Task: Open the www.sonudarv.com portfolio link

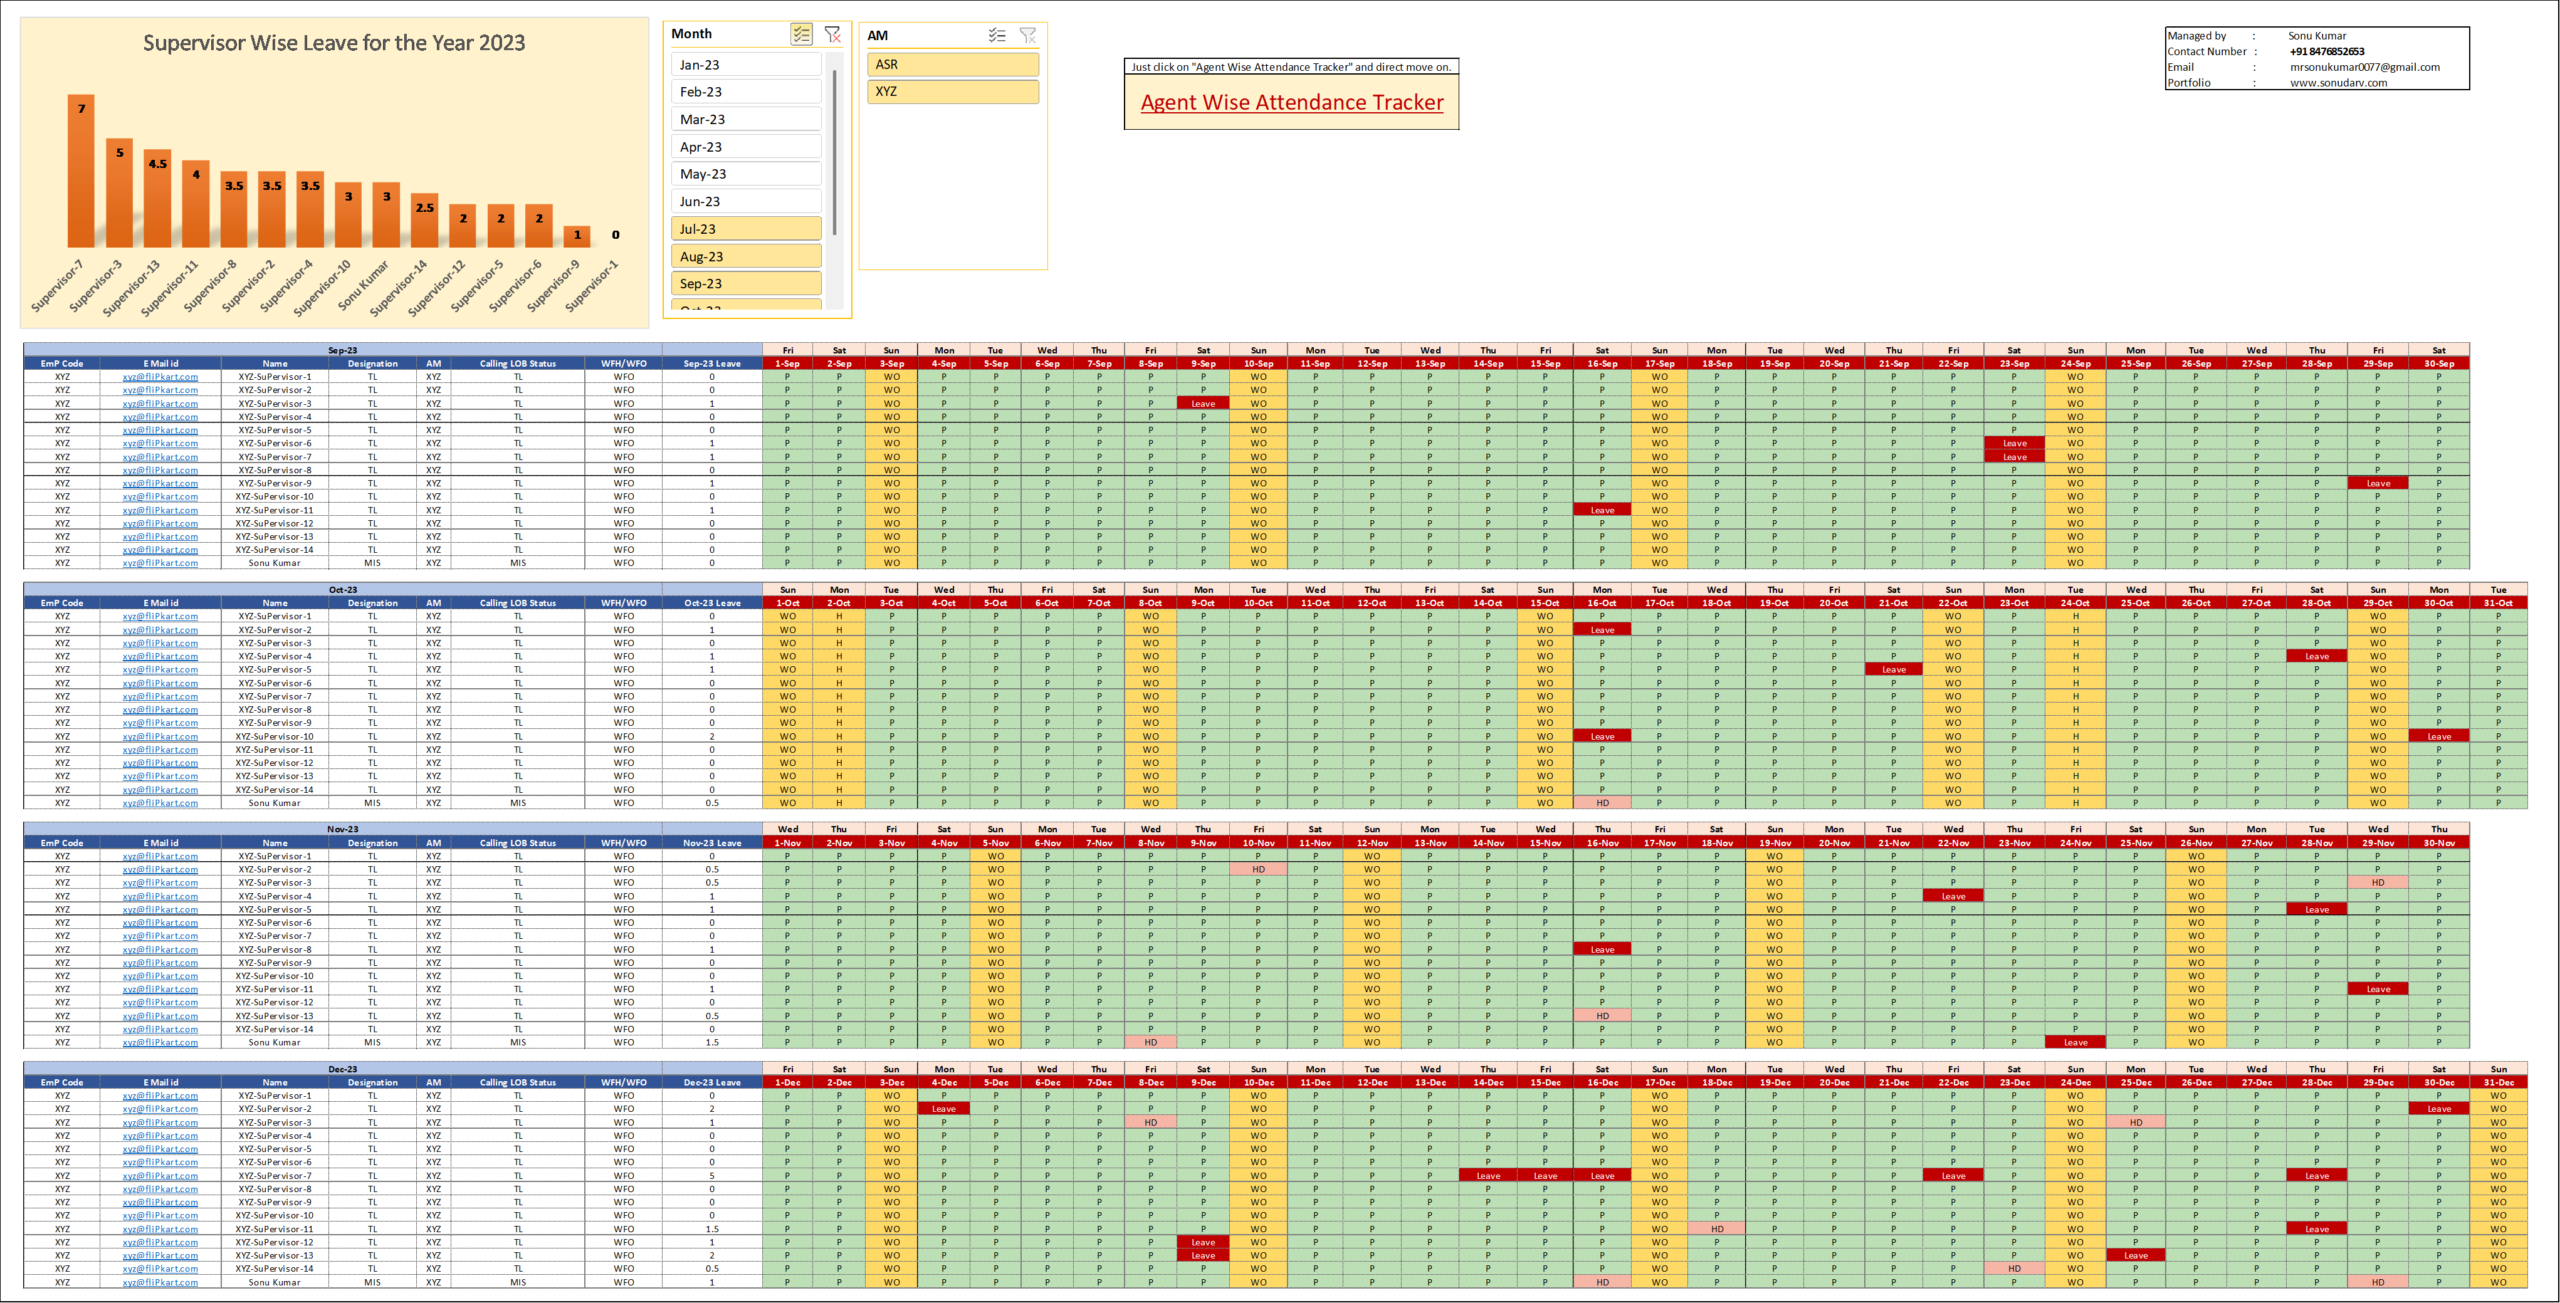Action: pos(2338,83)
